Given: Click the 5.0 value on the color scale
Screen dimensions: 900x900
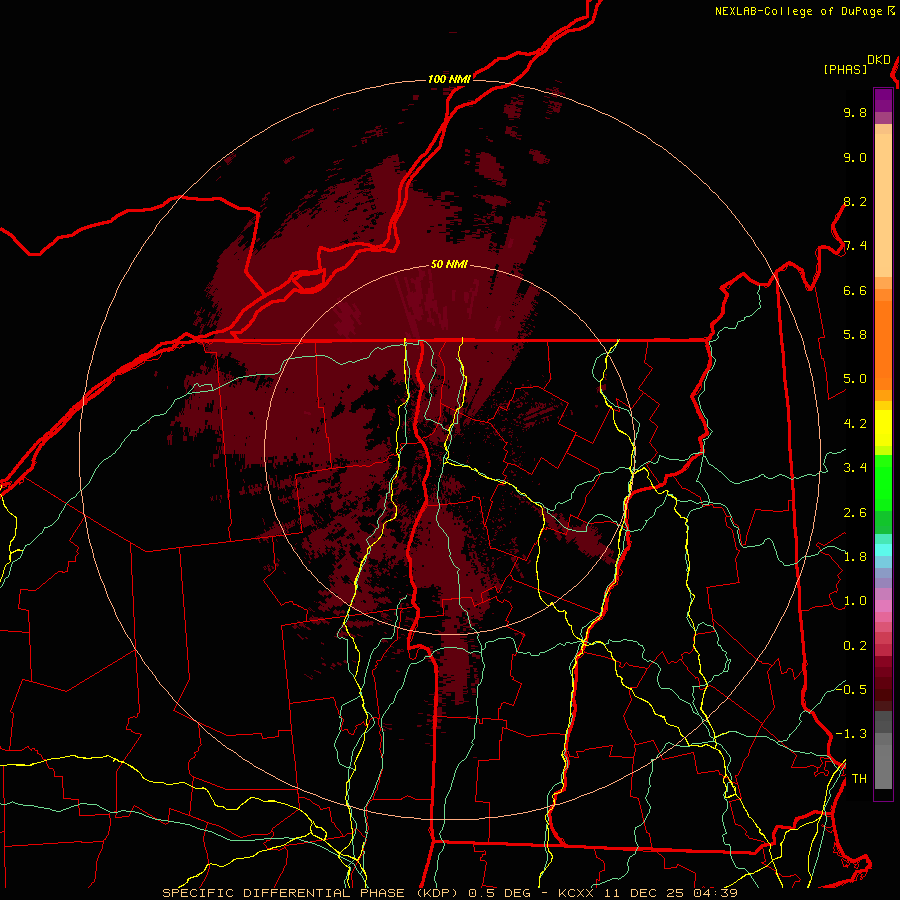Looking at the screenshot, I should coord(855,379).
